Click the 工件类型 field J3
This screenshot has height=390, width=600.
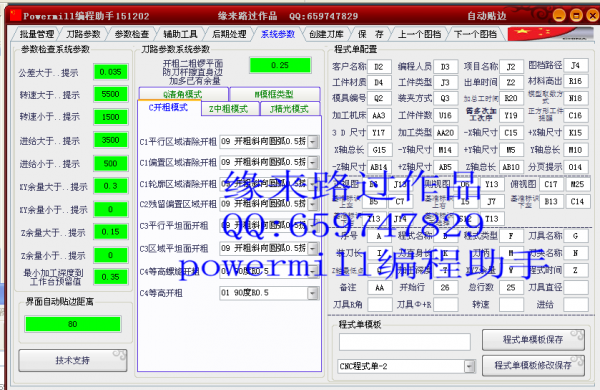tap(445, 82)
